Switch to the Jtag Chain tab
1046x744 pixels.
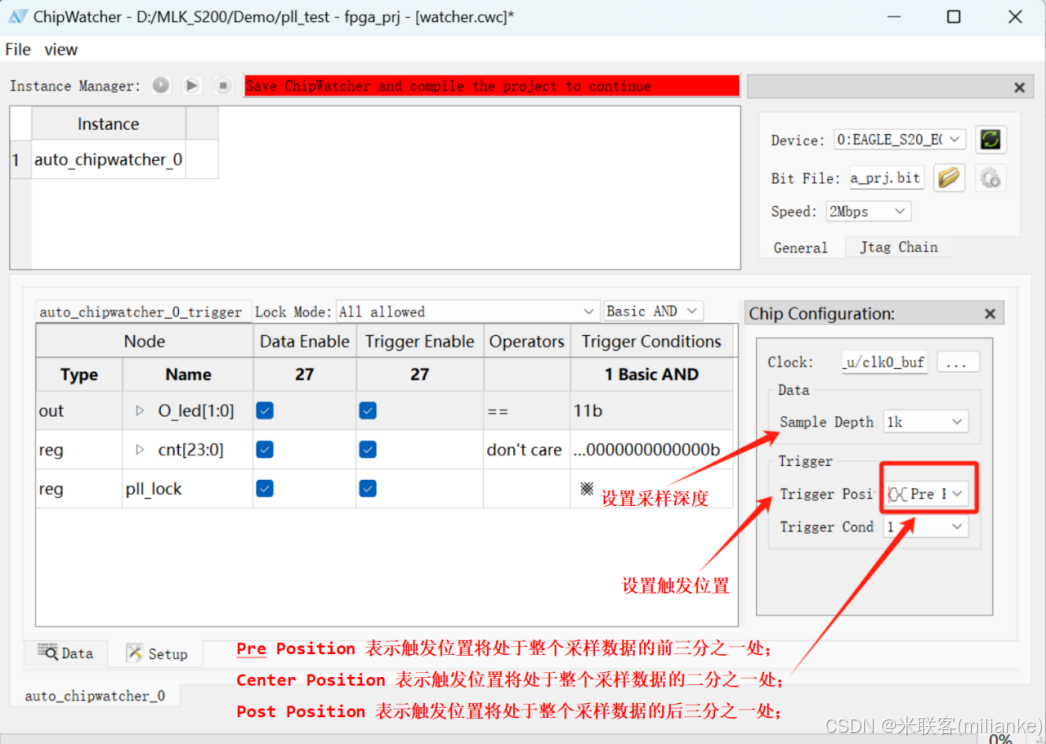click(x=897, y=246)
